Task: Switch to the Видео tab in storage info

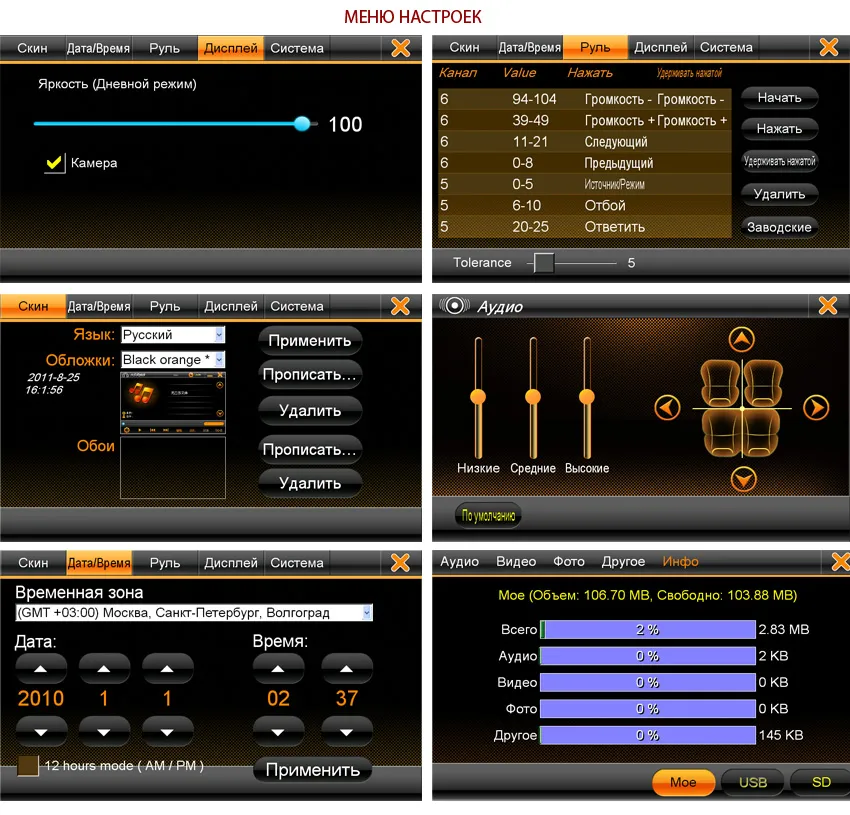Action: click(x=516, y=562)
